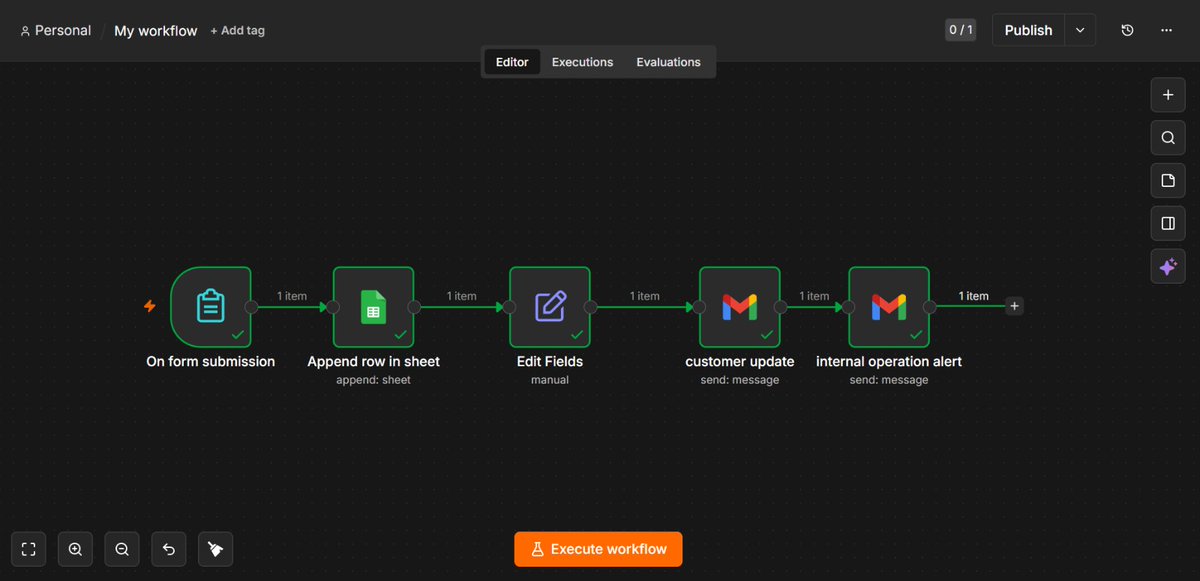This screenshot has height=581, width=1200.
Task: Fit workflow to view
Action: pyautogui.click(x=29, y=549)
